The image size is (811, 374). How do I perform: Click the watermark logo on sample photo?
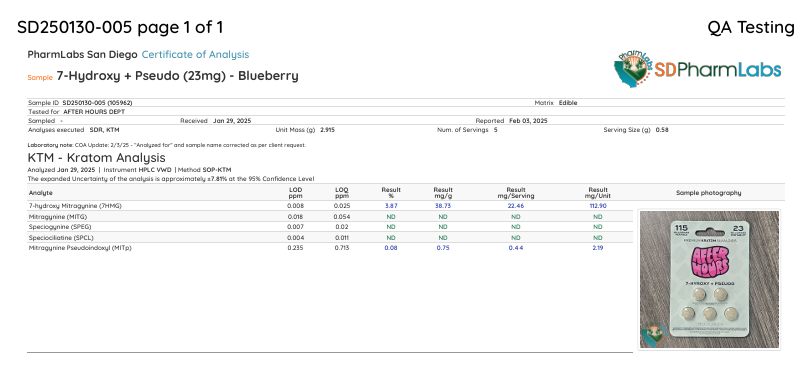coord(653,335)
